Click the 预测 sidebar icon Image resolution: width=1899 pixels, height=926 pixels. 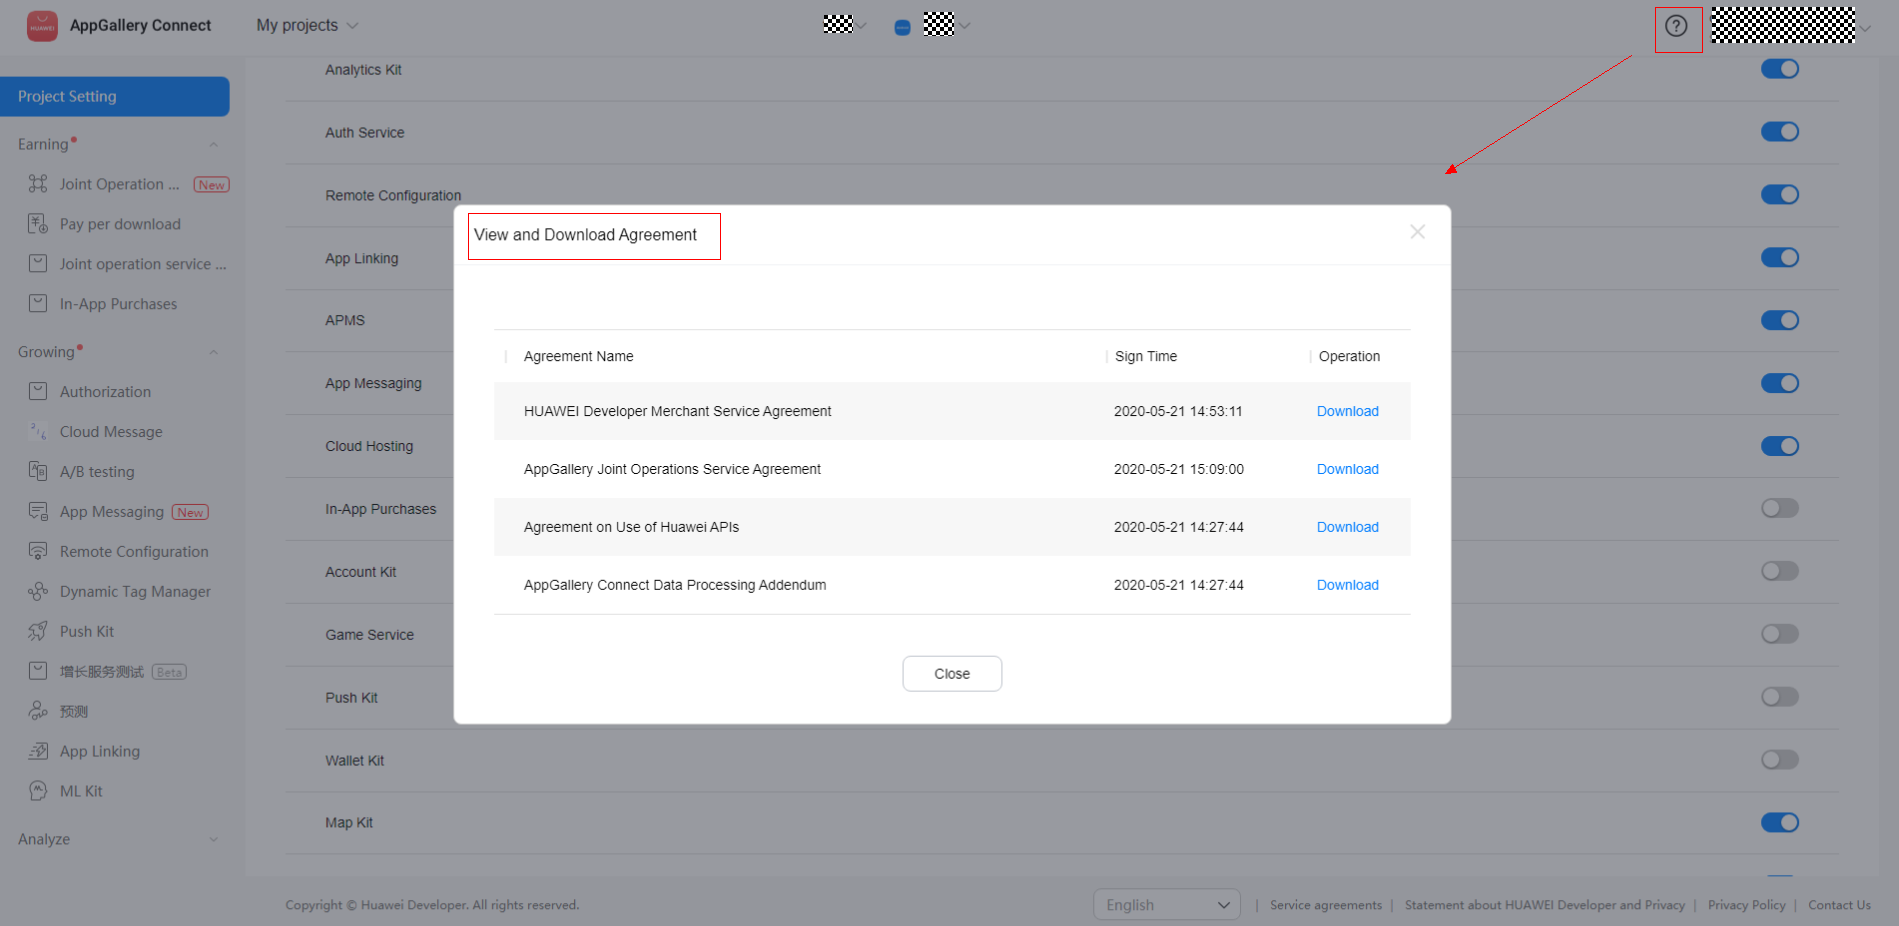point(38,712)
